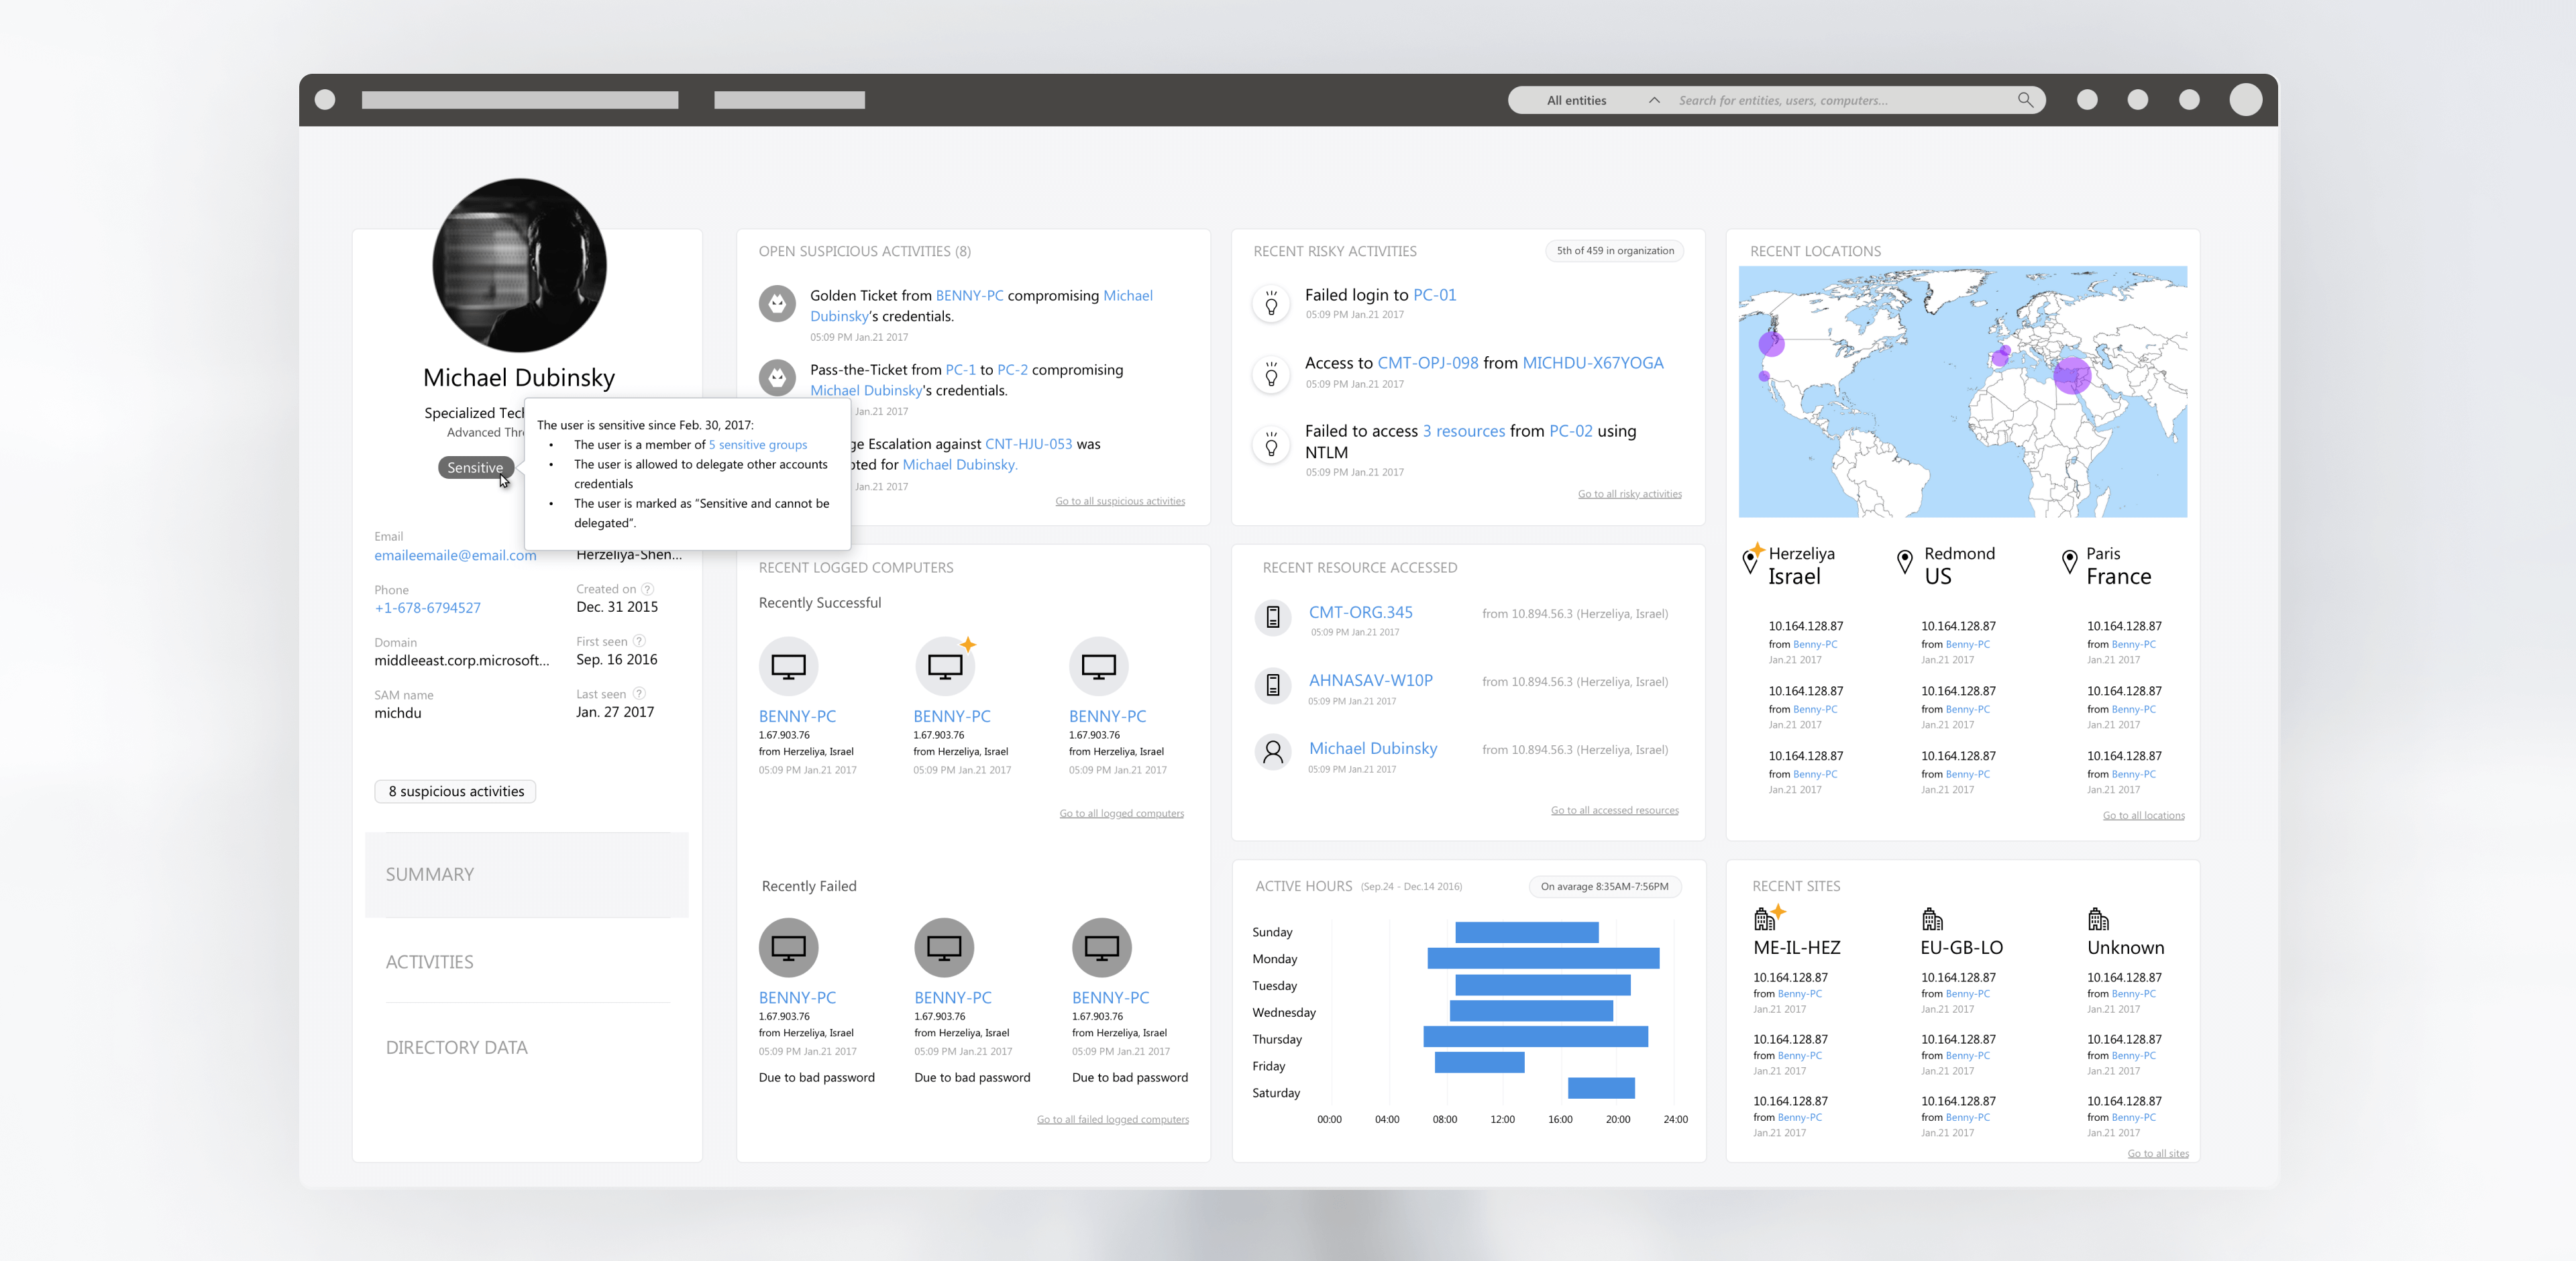The image size is (2576, 1261).
Task: Click the Golden Ticket suspicious activity alert icon
Action: pos(778,303)
